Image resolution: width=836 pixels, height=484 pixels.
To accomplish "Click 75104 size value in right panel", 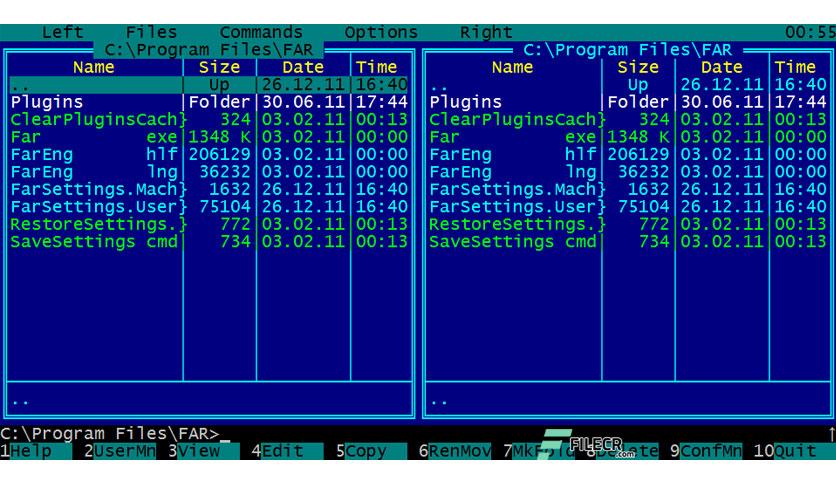I will [643, 207].
